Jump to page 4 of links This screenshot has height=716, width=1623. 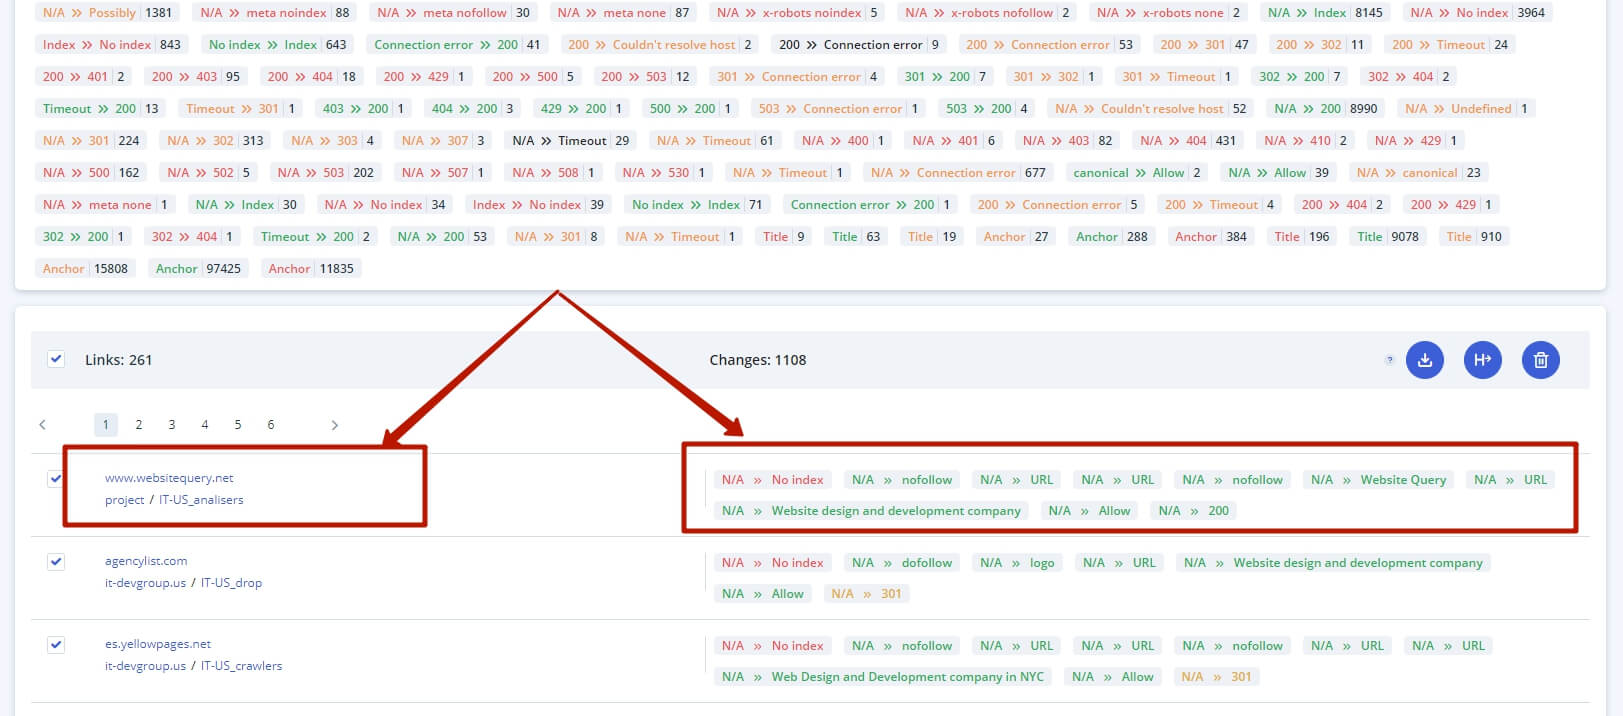205,425
